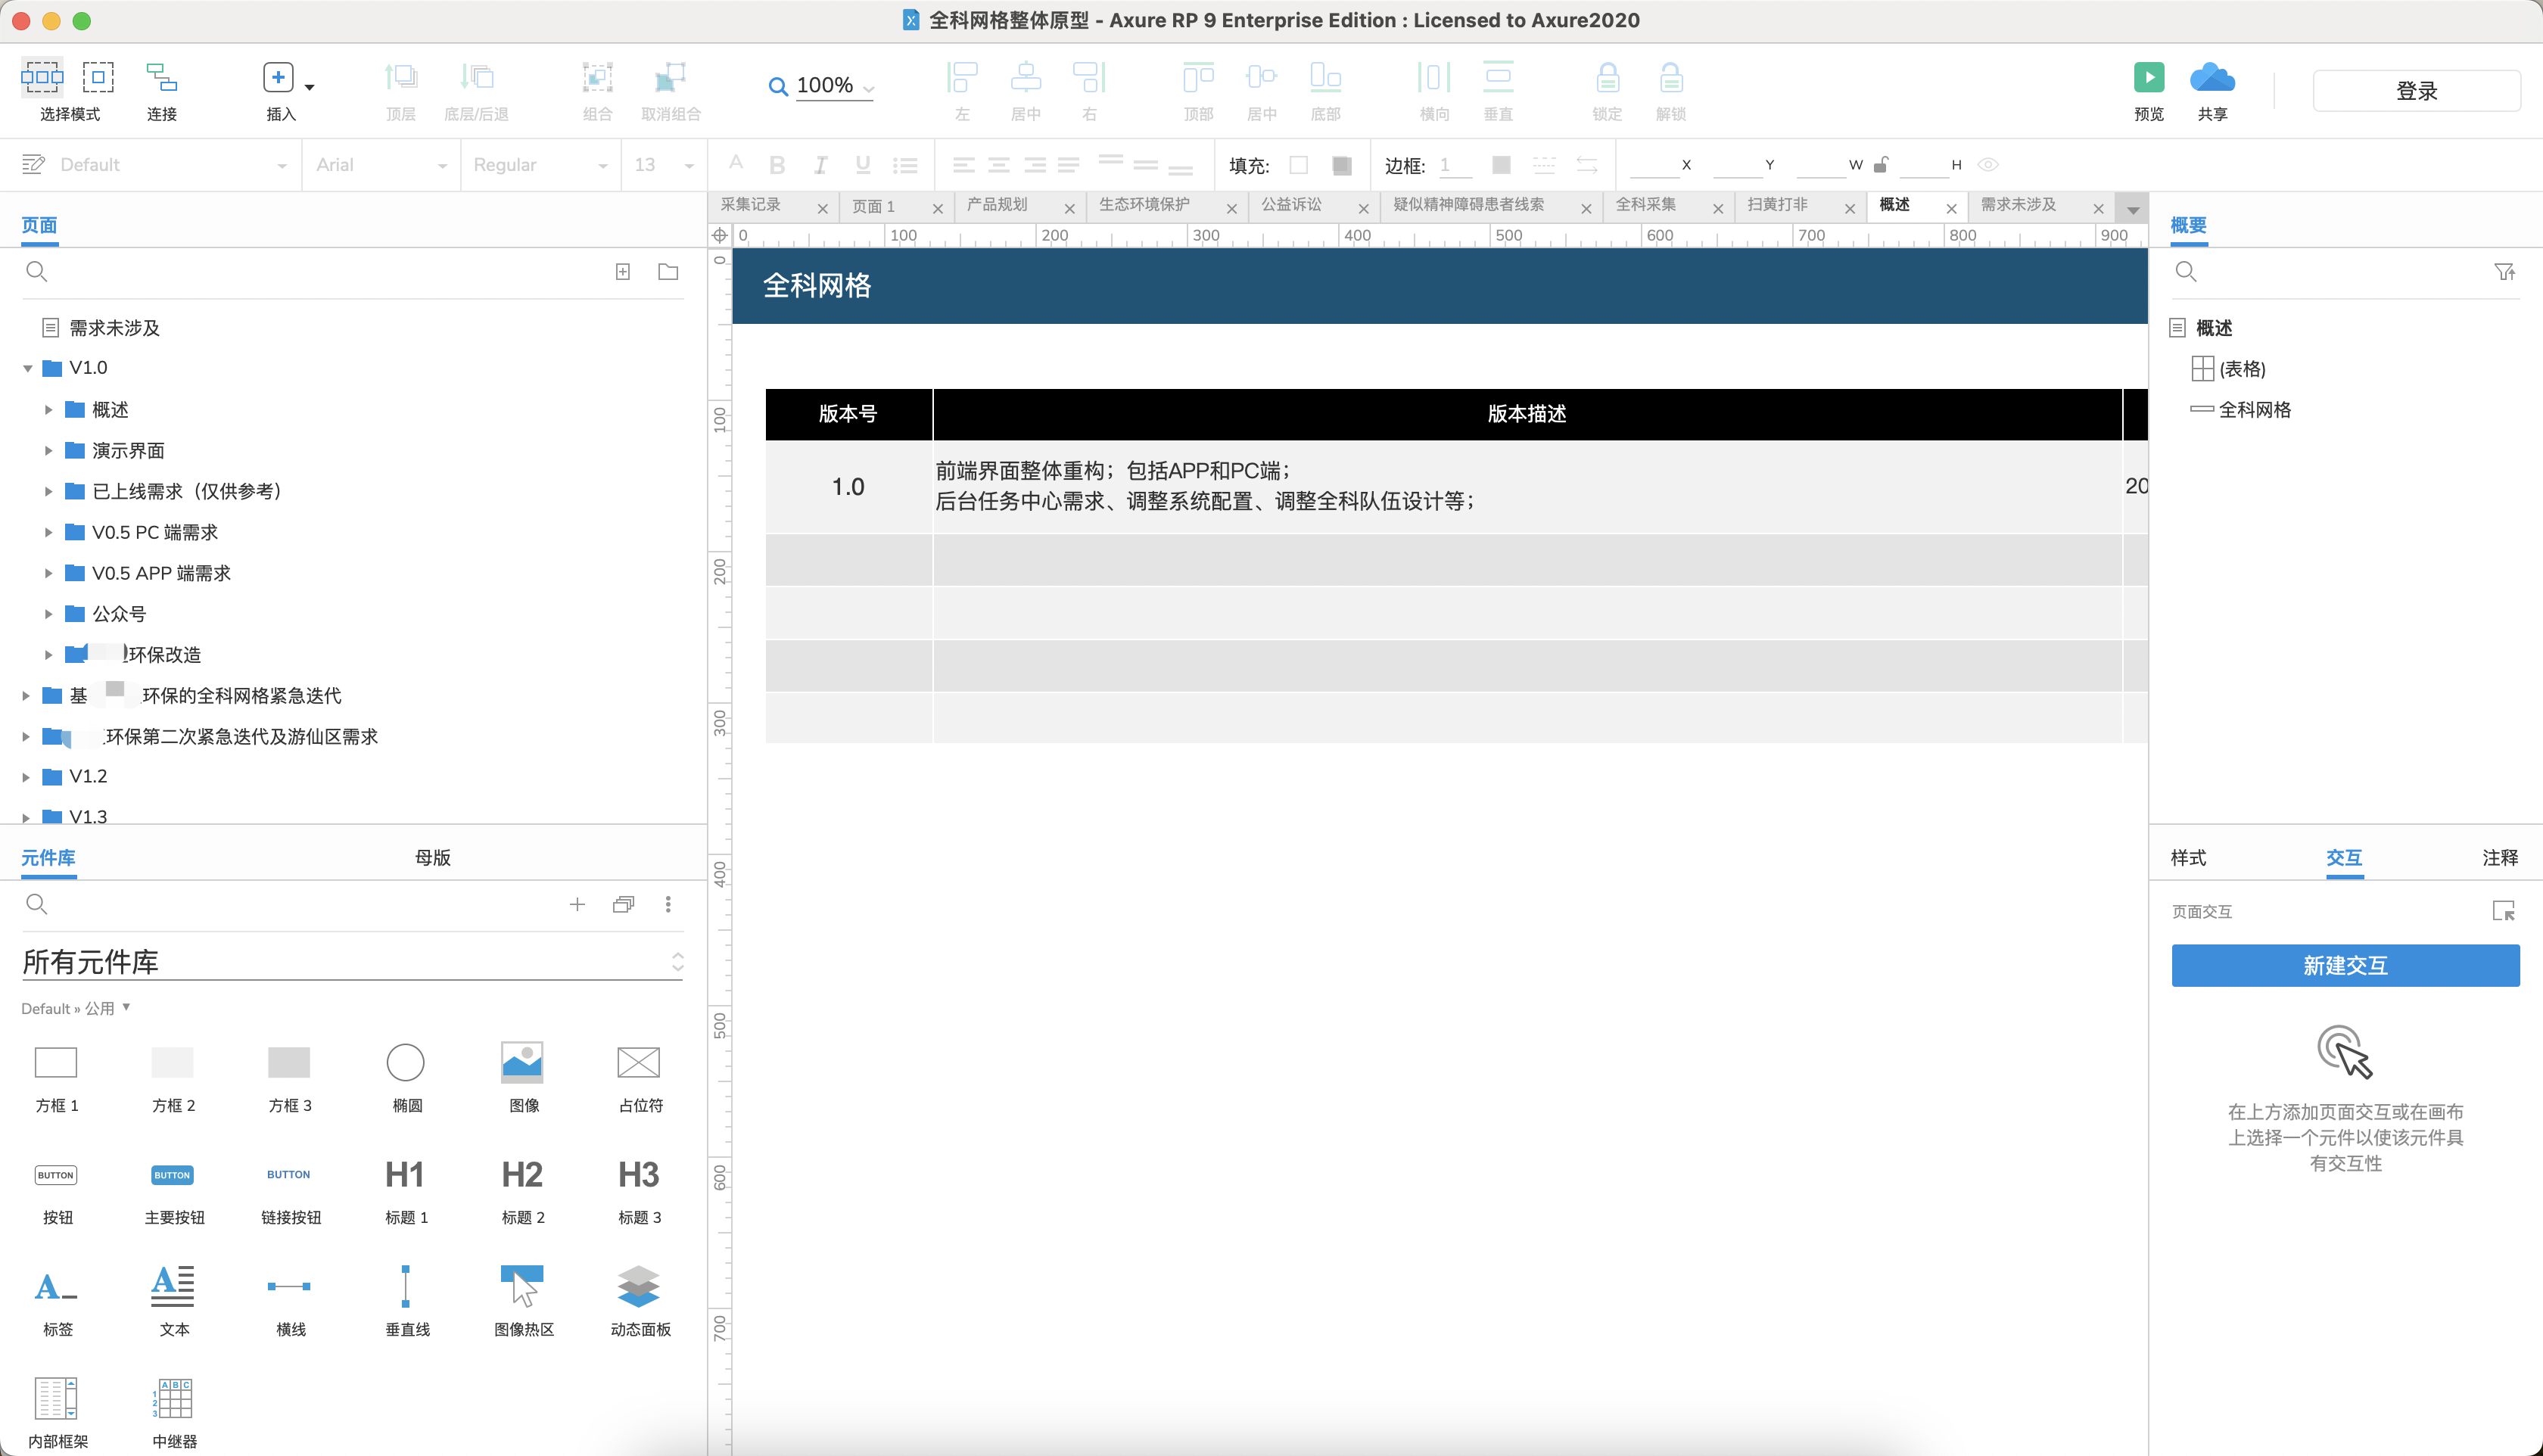Click the 共享 cloud share icon

(2212, 77)
